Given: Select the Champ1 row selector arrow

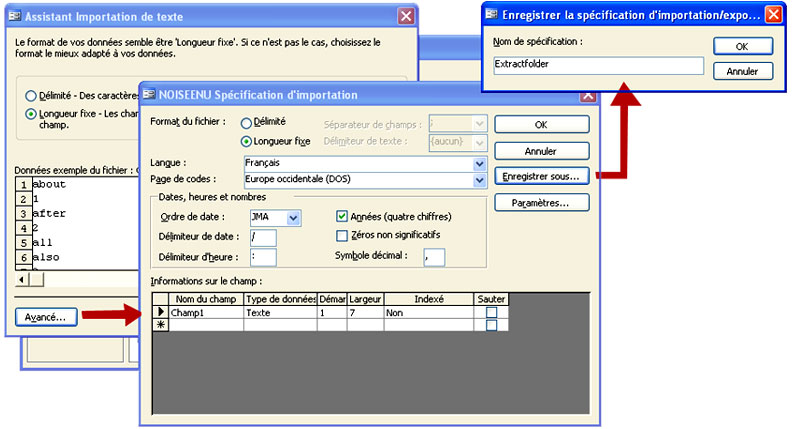Looking at the screenshot, I should point(158,312).
